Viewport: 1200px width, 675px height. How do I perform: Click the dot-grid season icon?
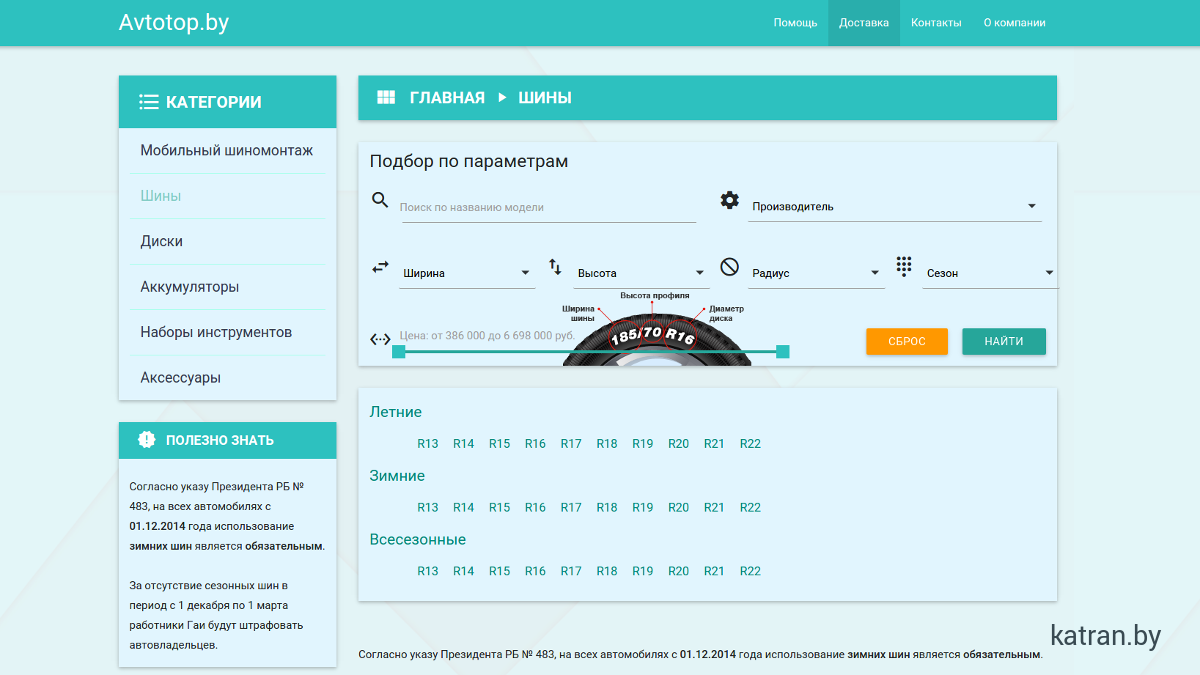(x=904, y=266)
